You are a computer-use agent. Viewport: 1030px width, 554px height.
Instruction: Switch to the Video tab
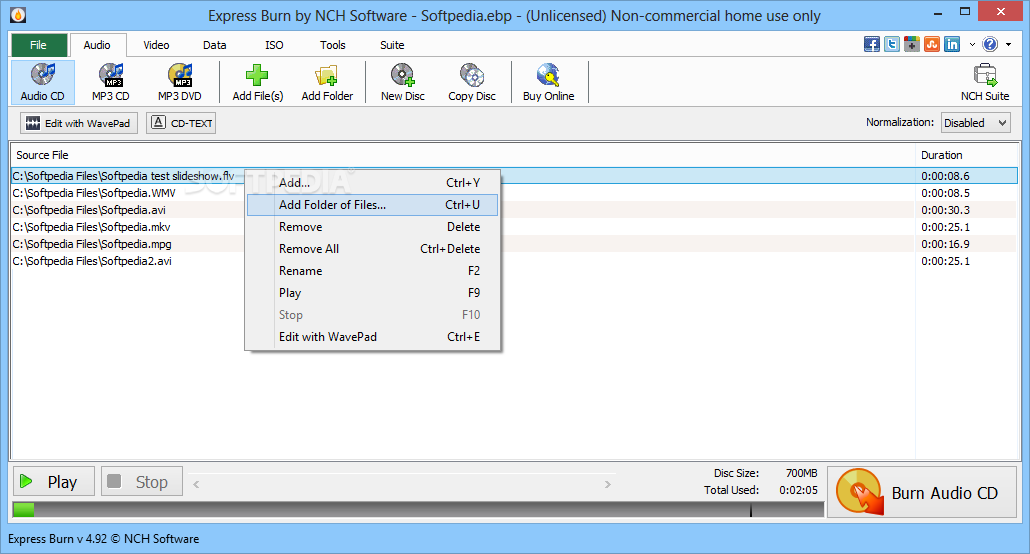pyautogui.click(x=156, y=45)
